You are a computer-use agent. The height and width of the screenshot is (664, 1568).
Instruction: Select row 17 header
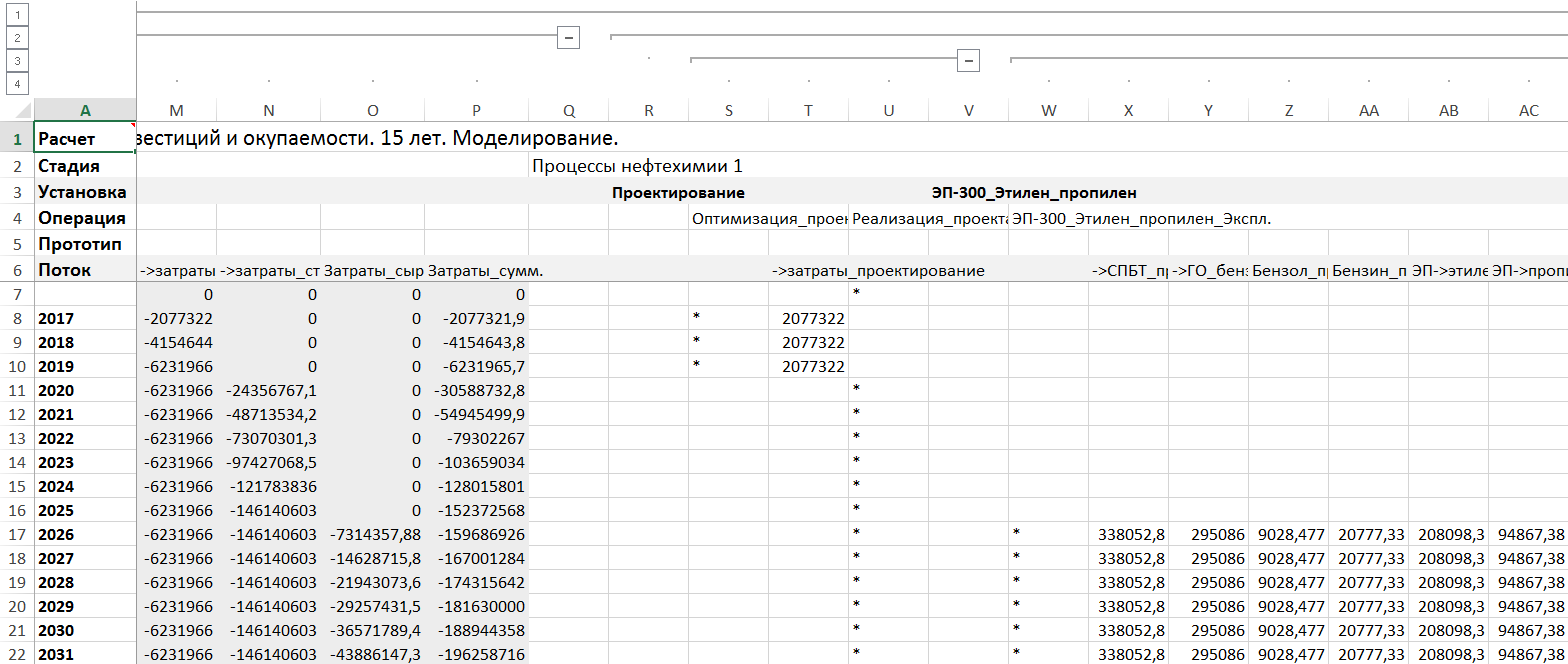point(17,535)
